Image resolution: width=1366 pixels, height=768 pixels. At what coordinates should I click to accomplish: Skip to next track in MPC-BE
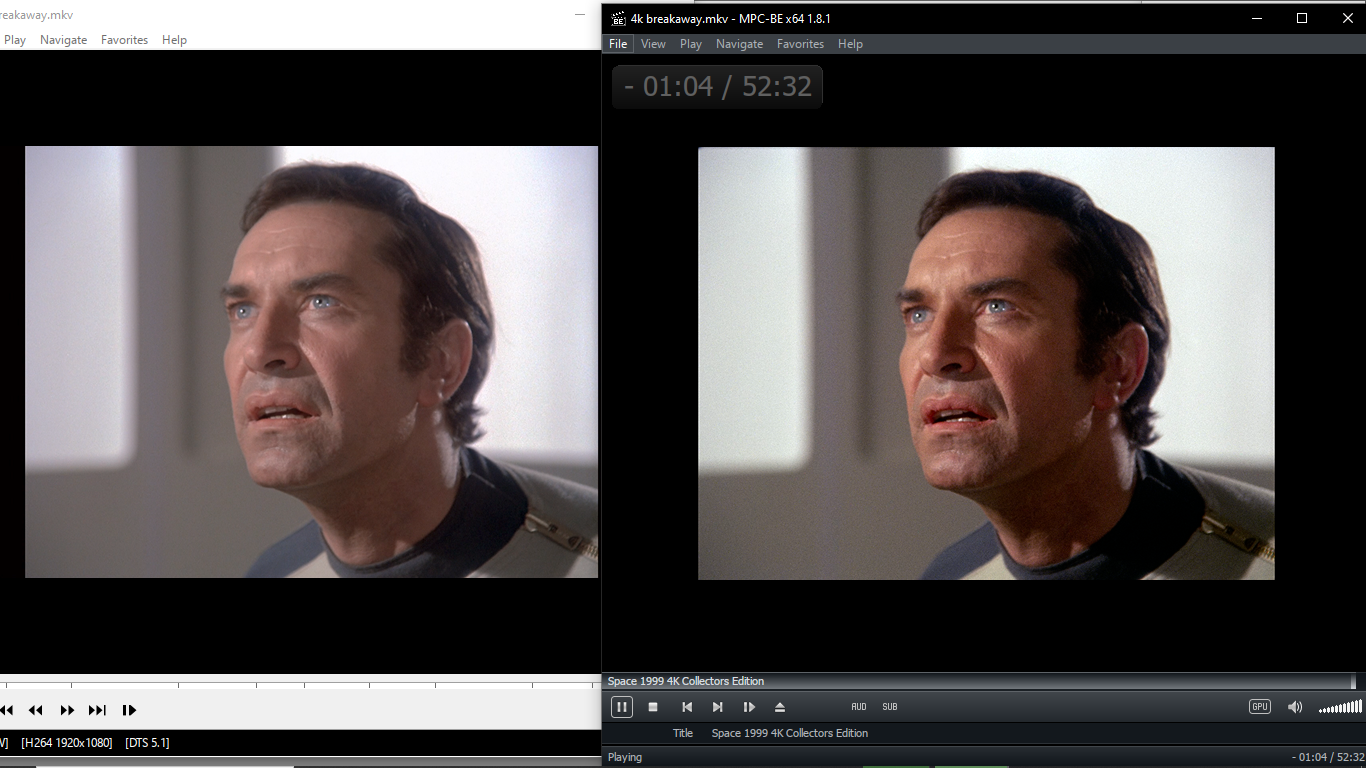pyautogui.click(x=717, y=707)
